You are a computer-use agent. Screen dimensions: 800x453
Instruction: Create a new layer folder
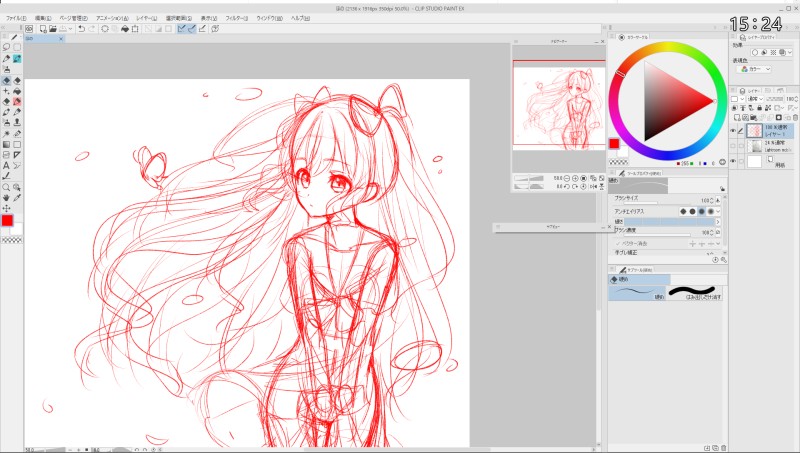(753, 118)
